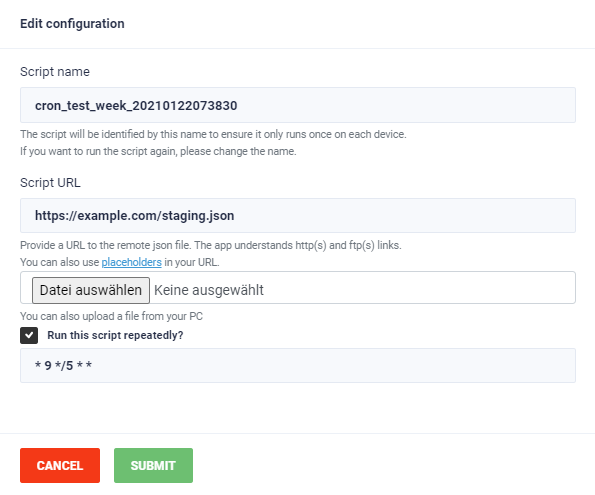Uncheck Run this script repeatedly checkbox
This screenshot has height=495, width=595.
click(x=29, y=335)
